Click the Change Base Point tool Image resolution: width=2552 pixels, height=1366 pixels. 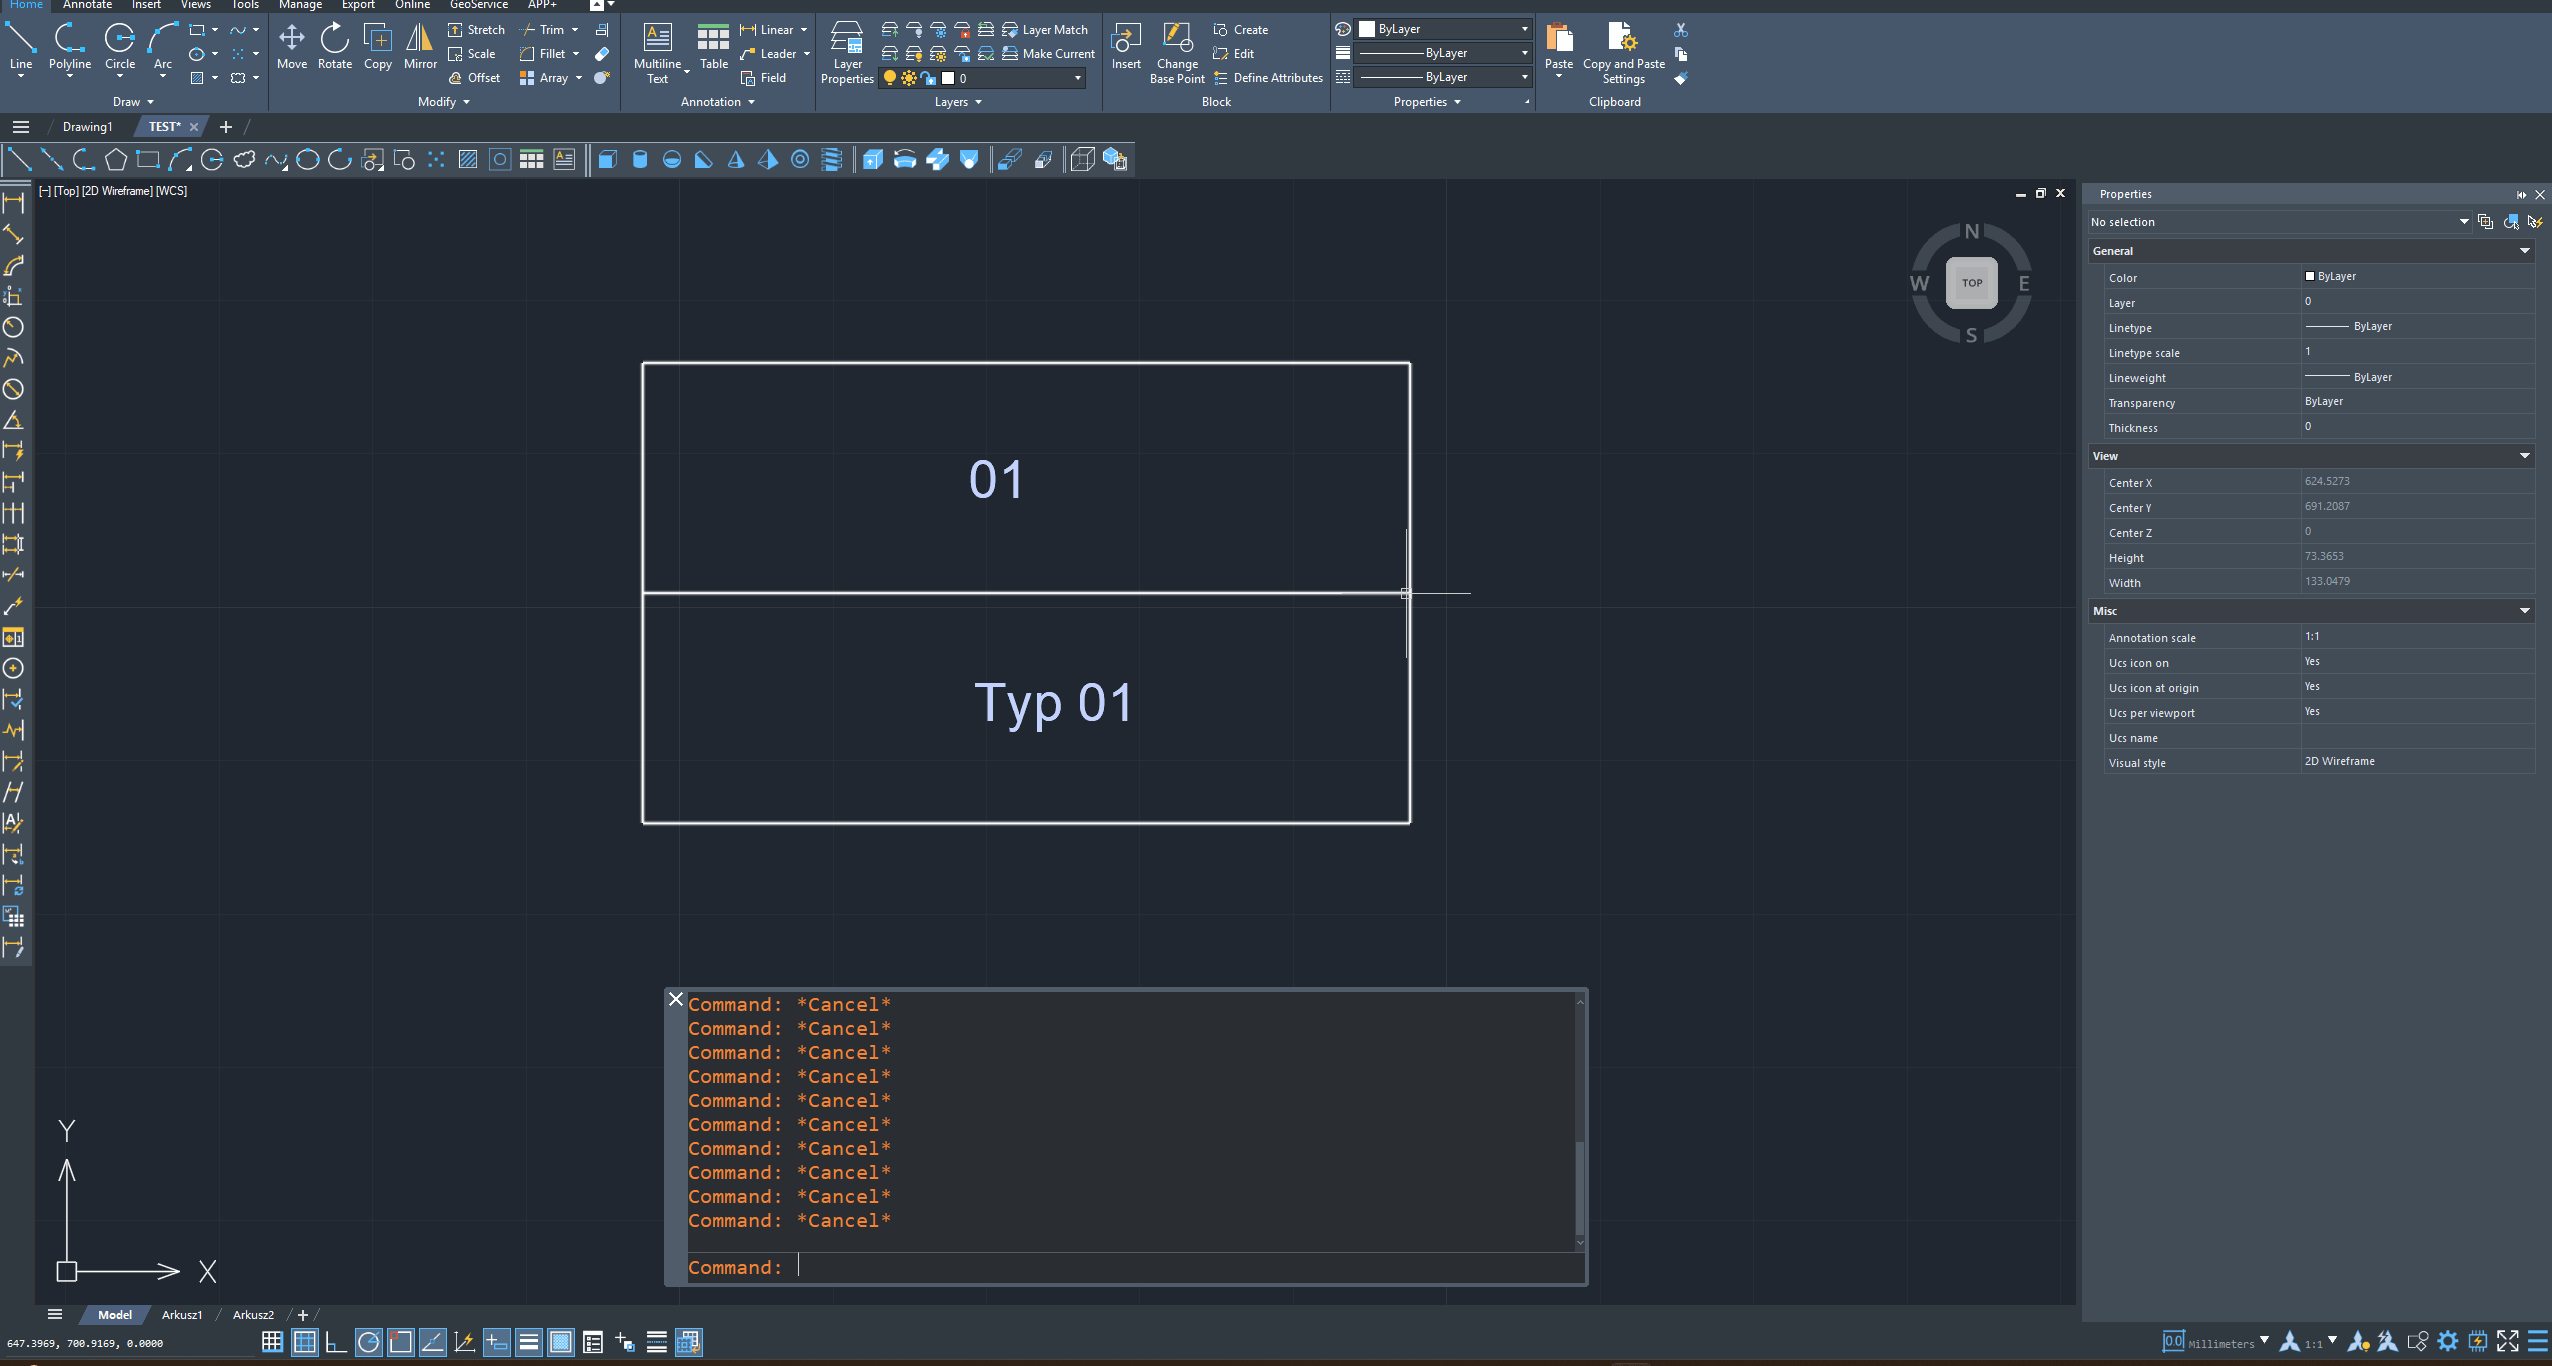pyautogui.click(x=1177, y=53)
